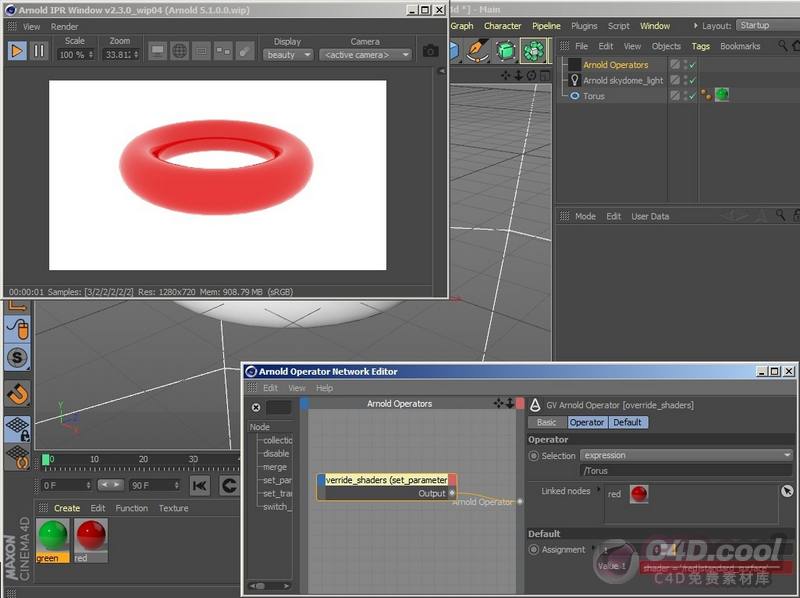Click the green material tag on Torus

coord(722,94)
